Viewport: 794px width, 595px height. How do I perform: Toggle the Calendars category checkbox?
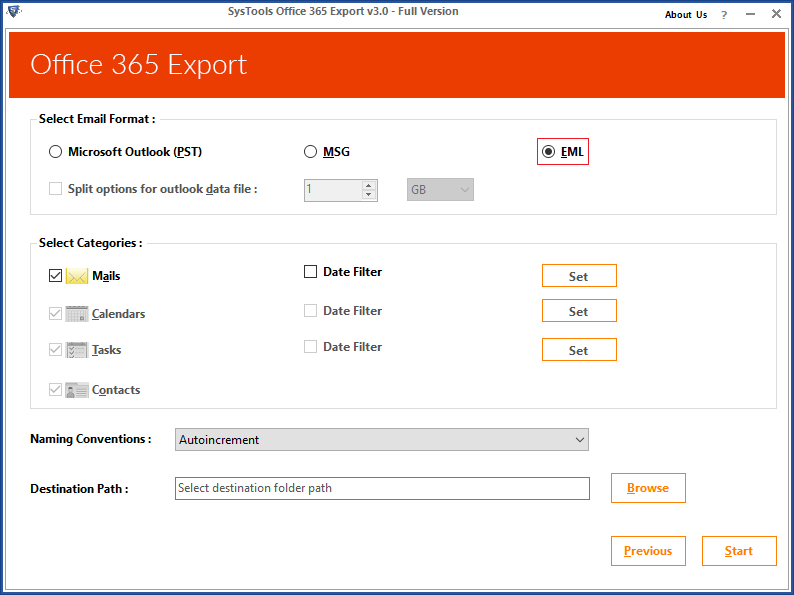55,314
